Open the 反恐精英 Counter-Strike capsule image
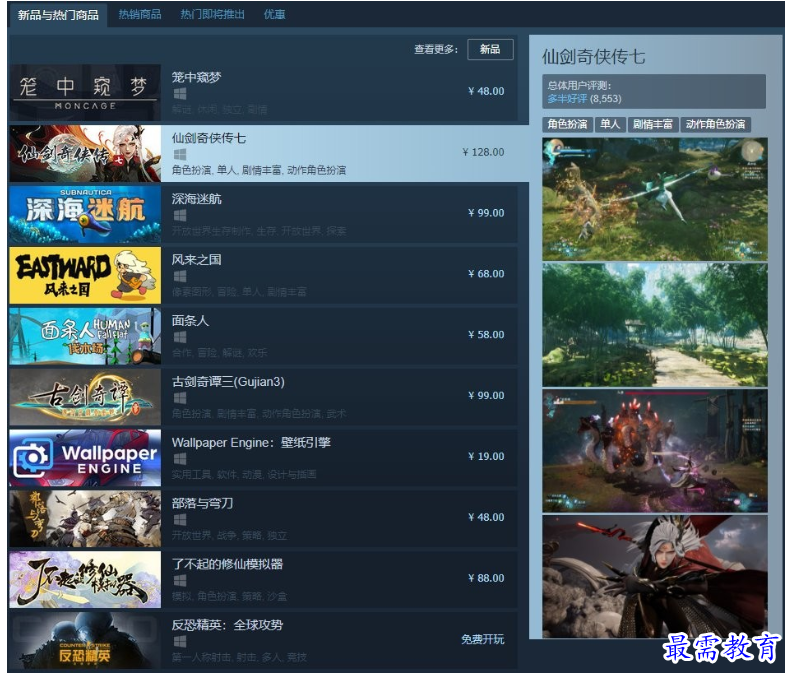The image size is (787, 679). coord(85,640)
